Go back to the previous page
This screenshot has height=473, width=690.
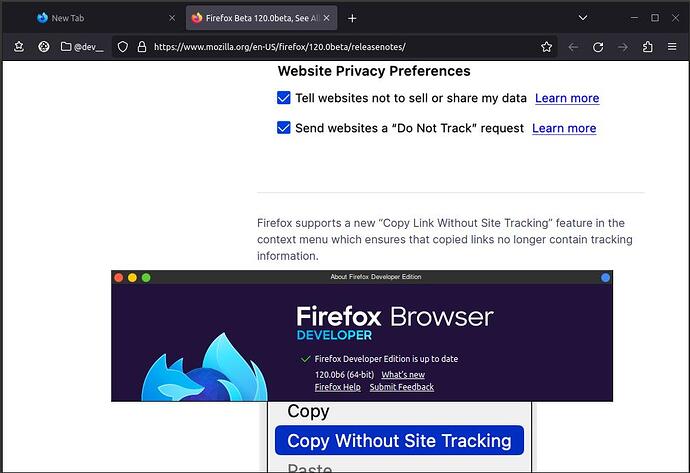(573, 47)
